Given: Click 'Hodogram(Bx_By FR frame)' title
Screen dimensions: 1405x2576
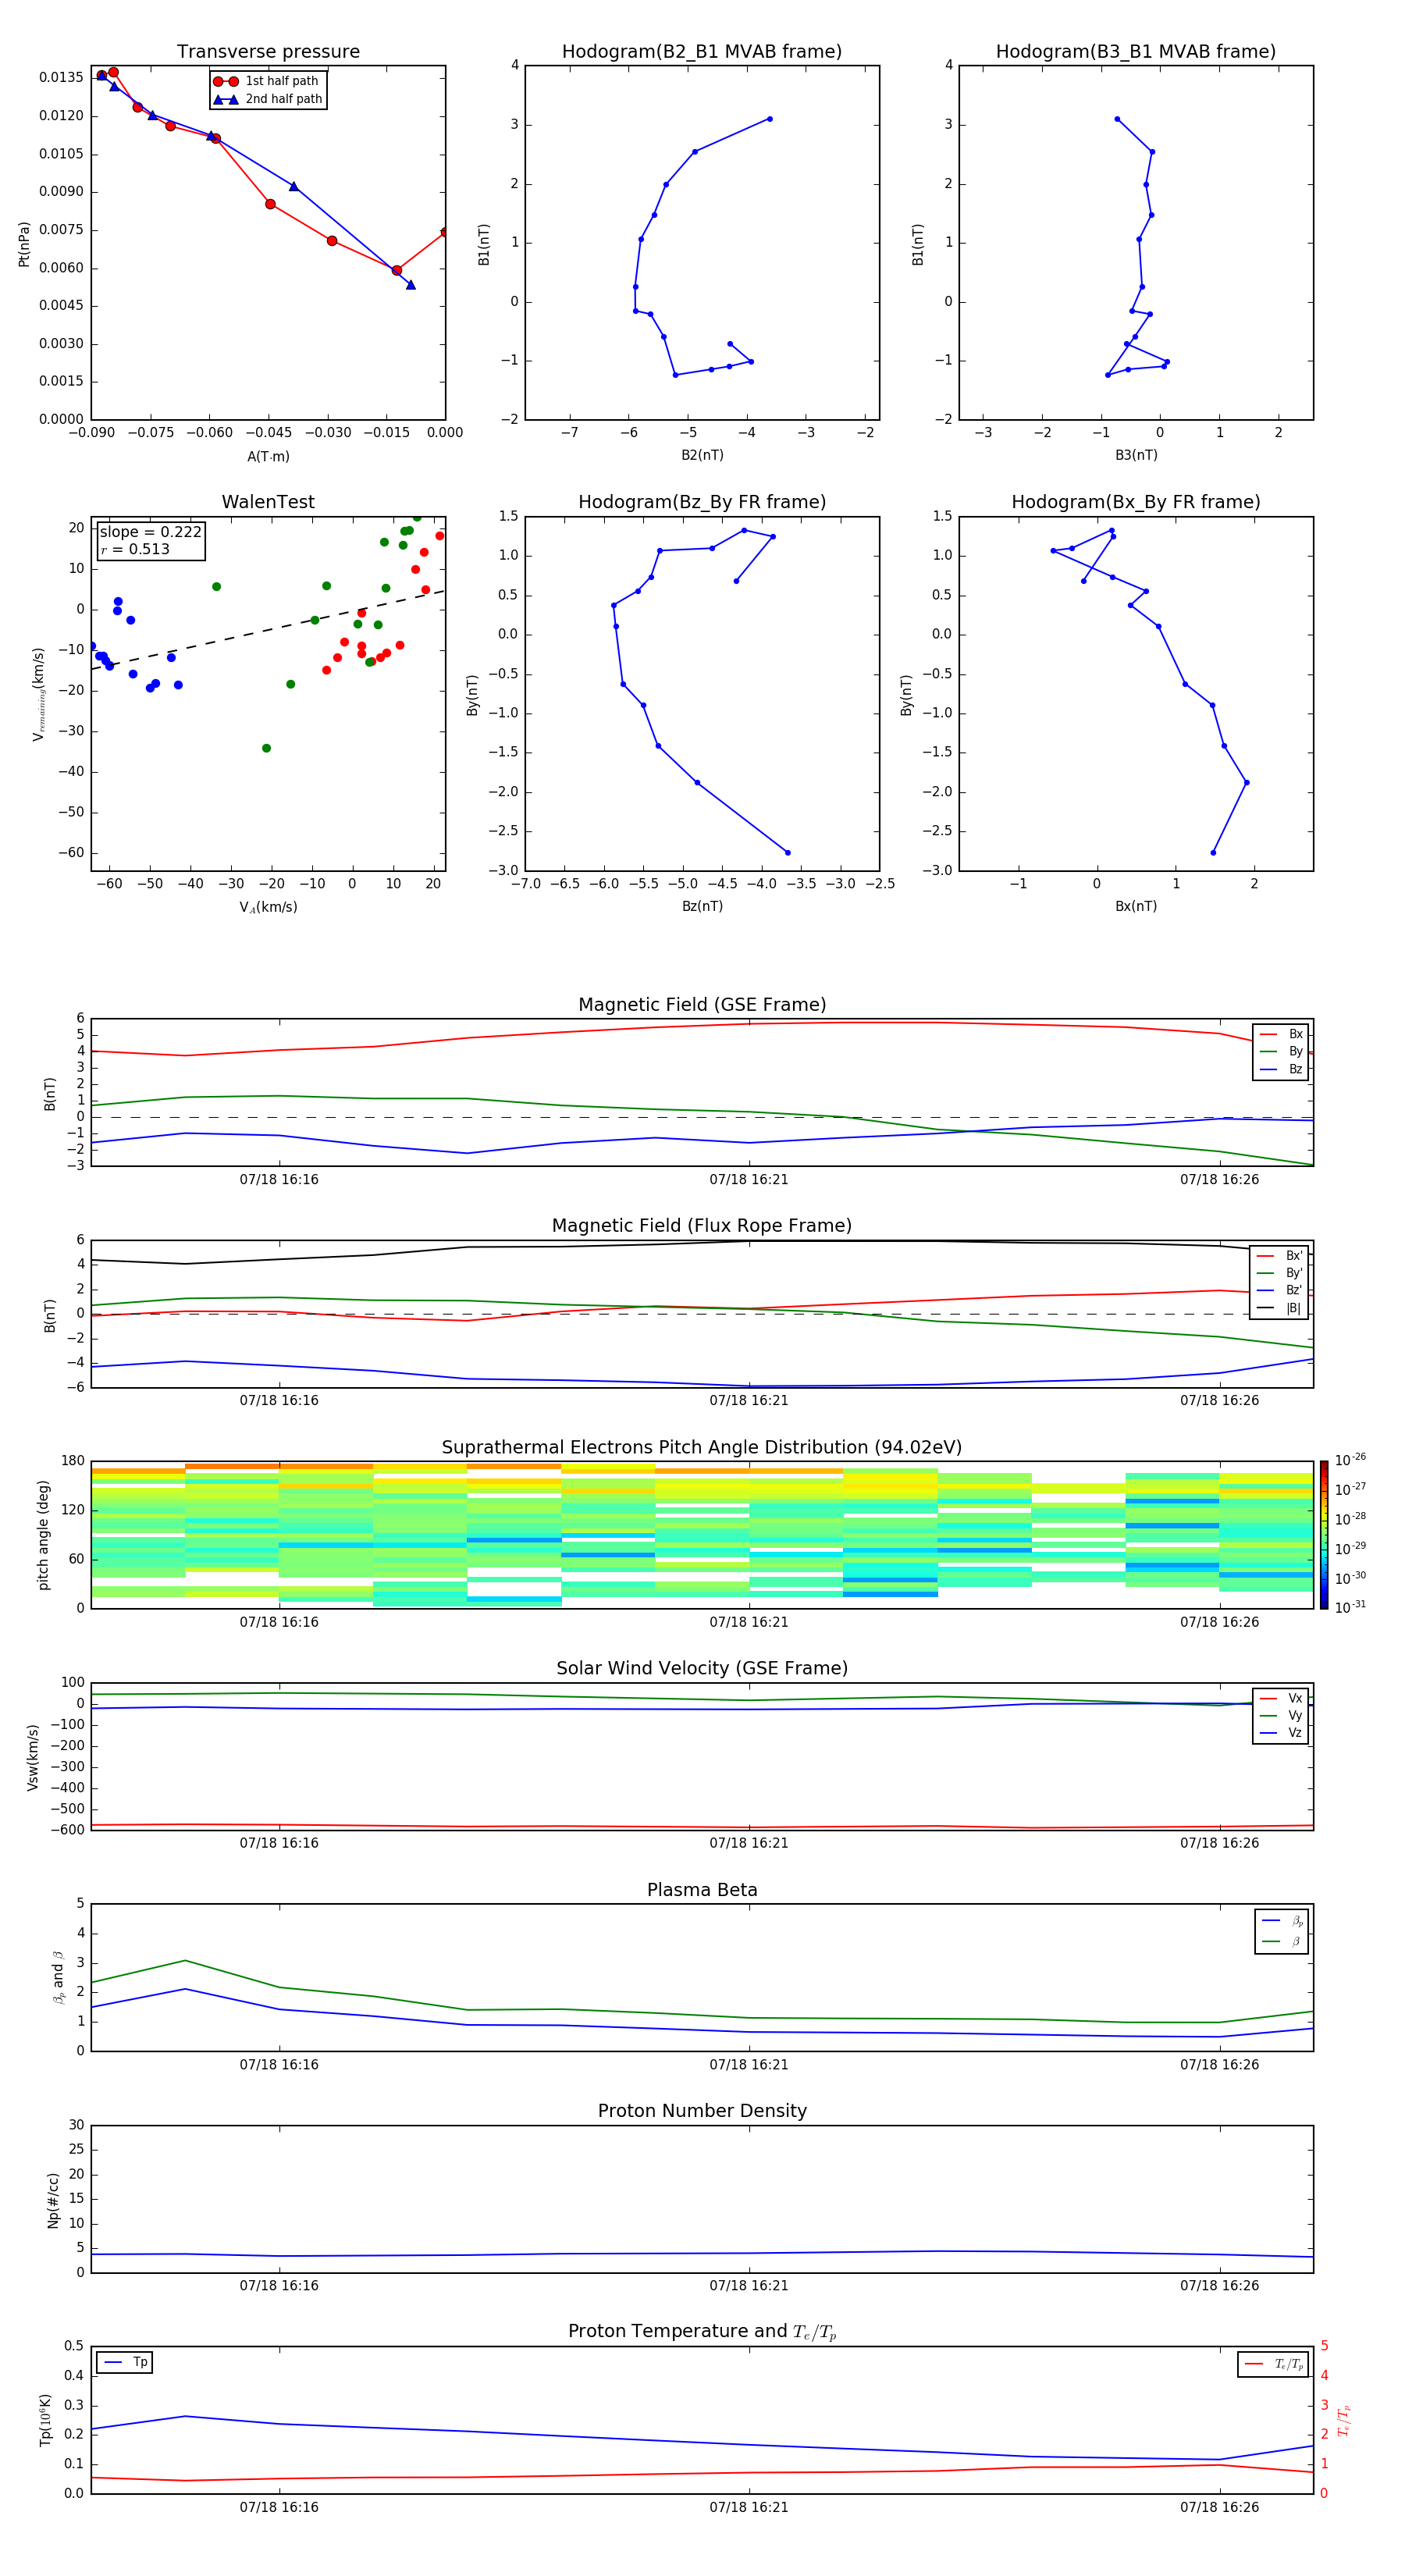Looking at the screenshot, I should [x=1136, y=502].
